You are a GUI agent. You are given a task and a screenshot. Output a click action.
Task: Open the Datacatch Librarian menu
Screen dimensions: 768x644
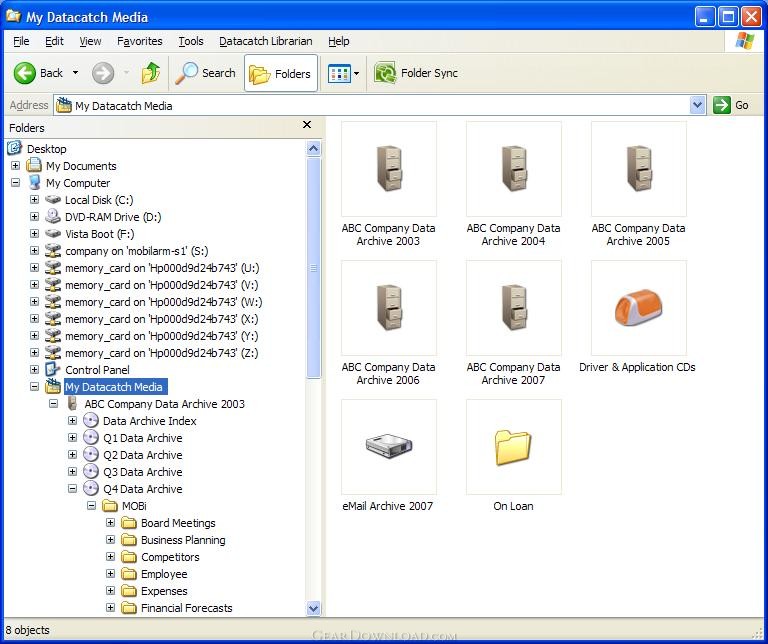265,41
